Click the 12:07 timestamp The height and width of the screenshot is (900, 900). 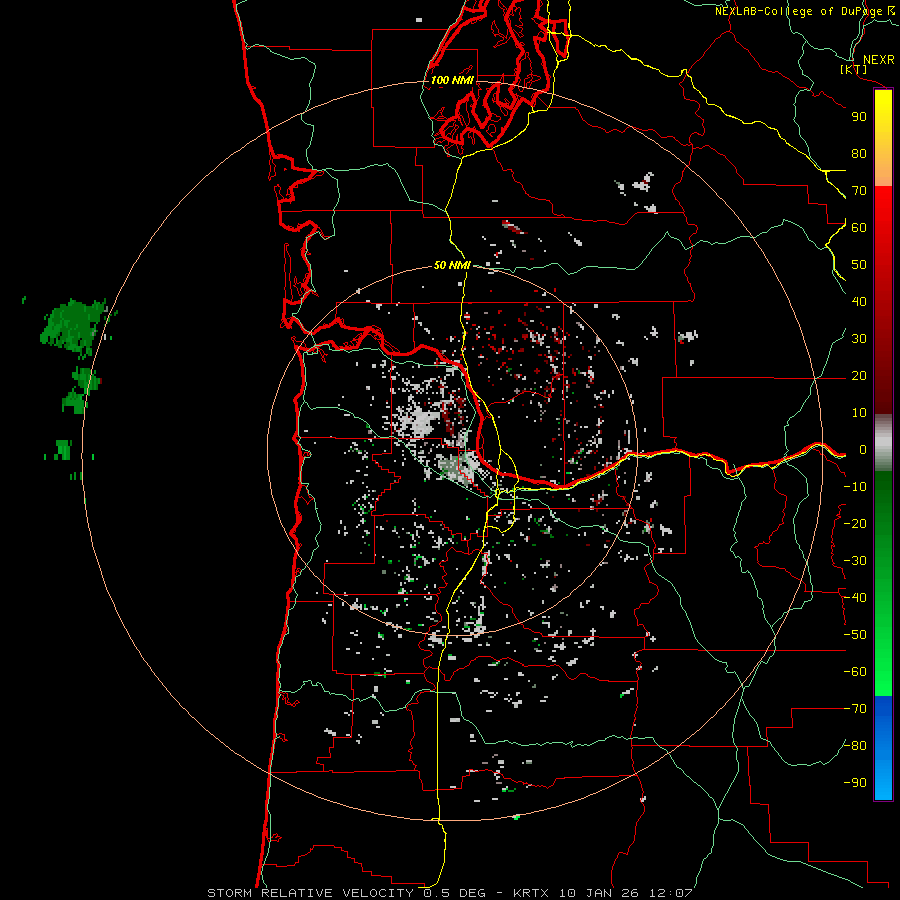point(671,893)
